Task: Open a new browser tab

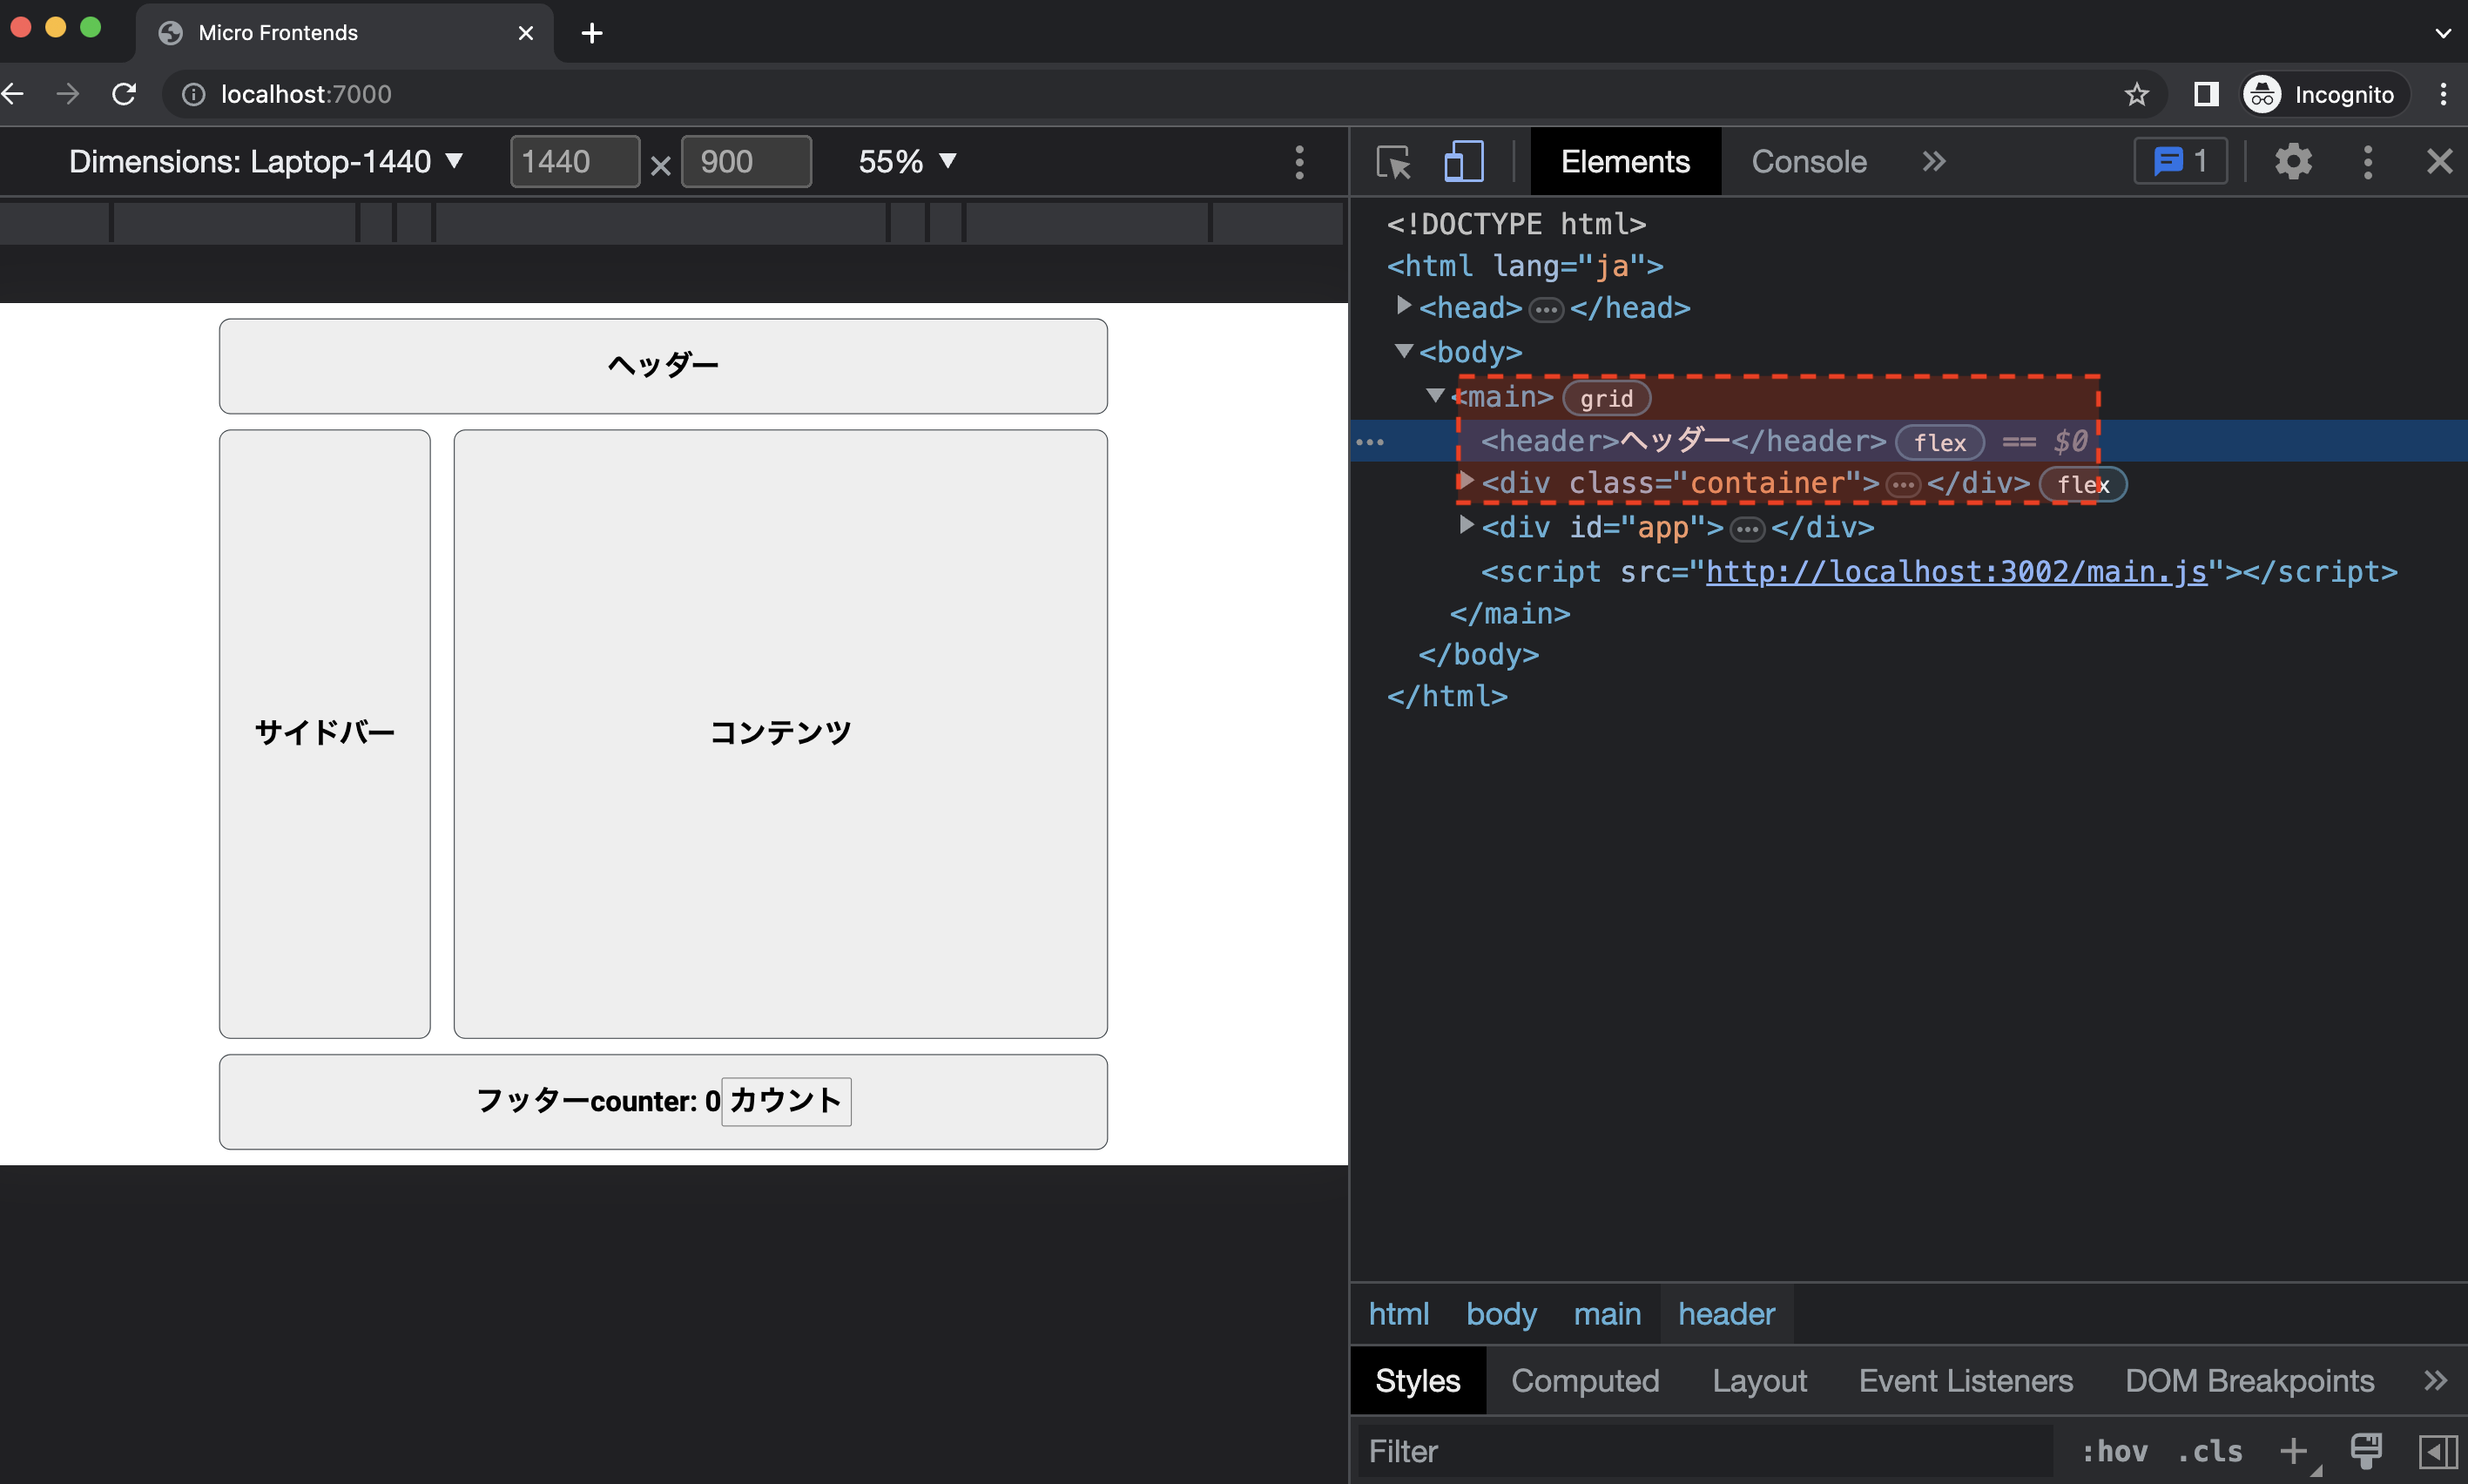Action: click(592, 33)
